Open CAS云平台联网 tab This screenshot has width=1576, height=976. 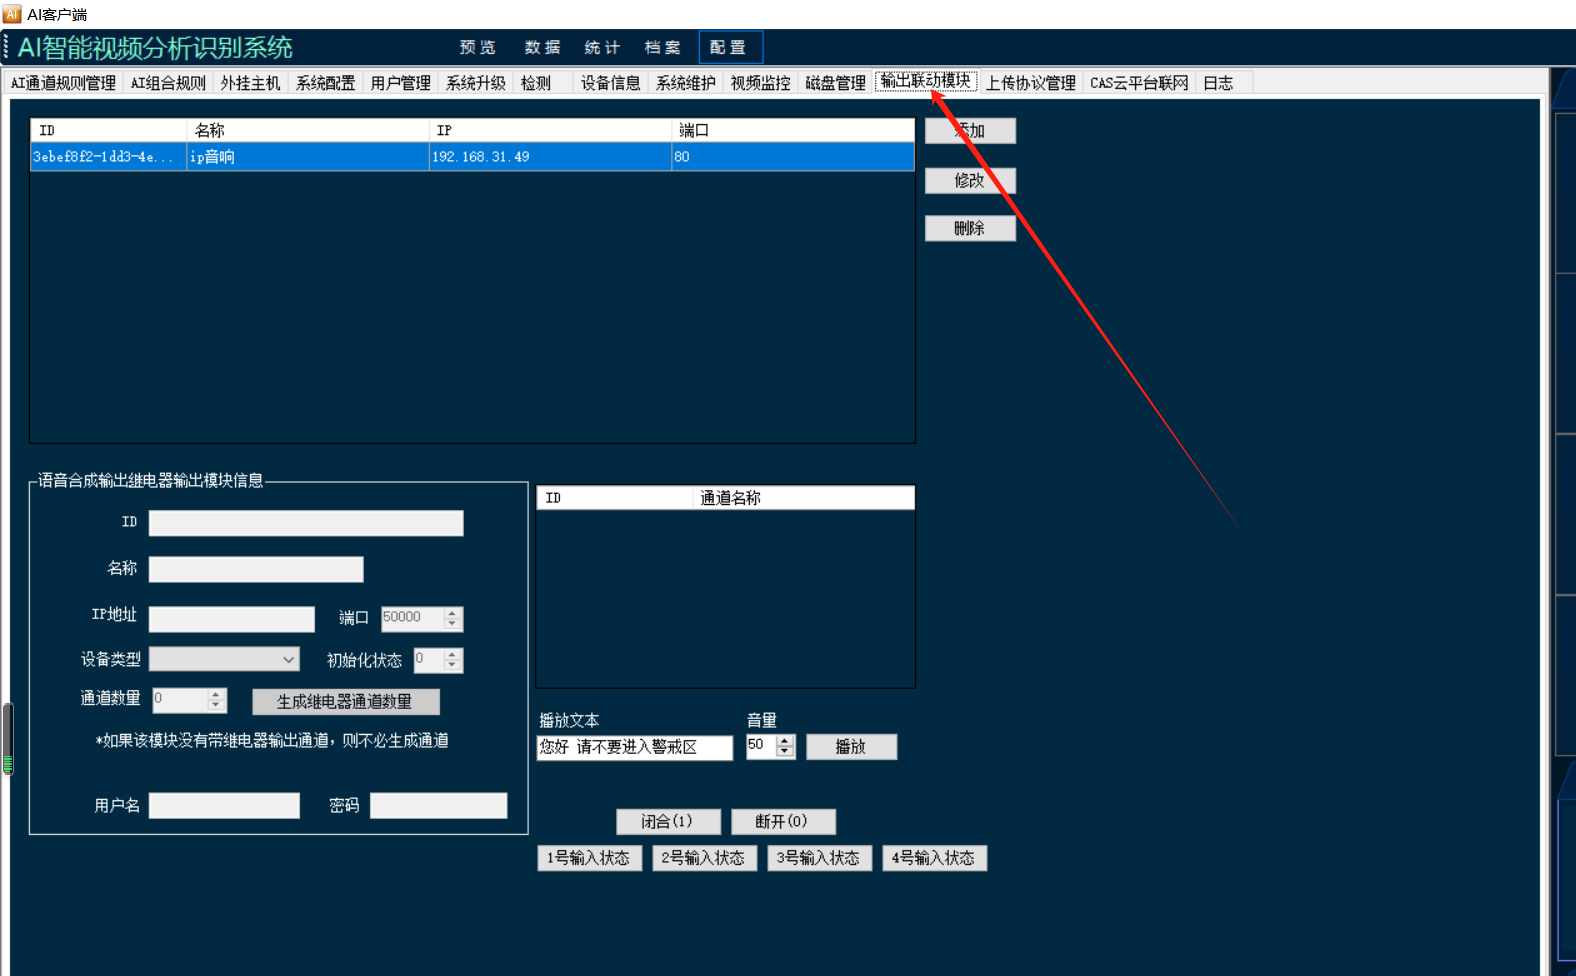(x=1139, y=83)
